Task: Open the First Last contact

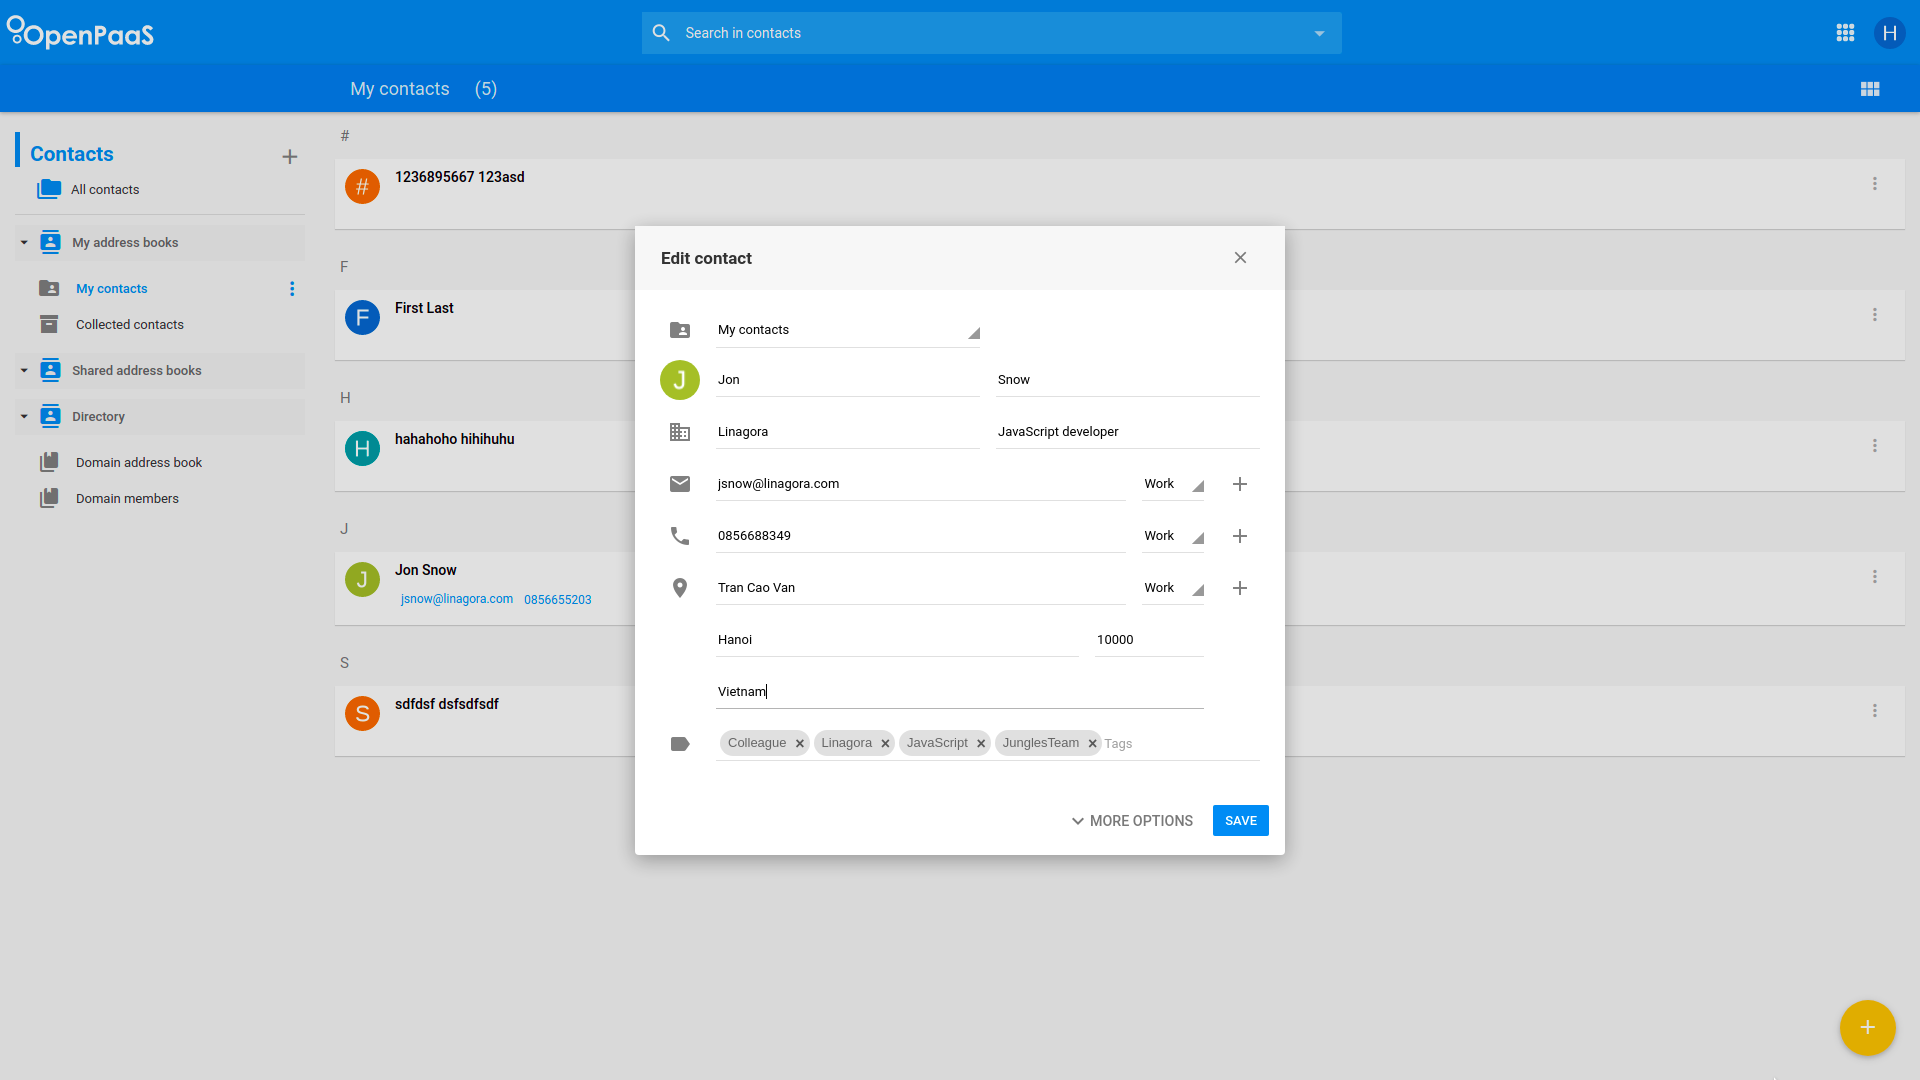Action: click(424, 308)
